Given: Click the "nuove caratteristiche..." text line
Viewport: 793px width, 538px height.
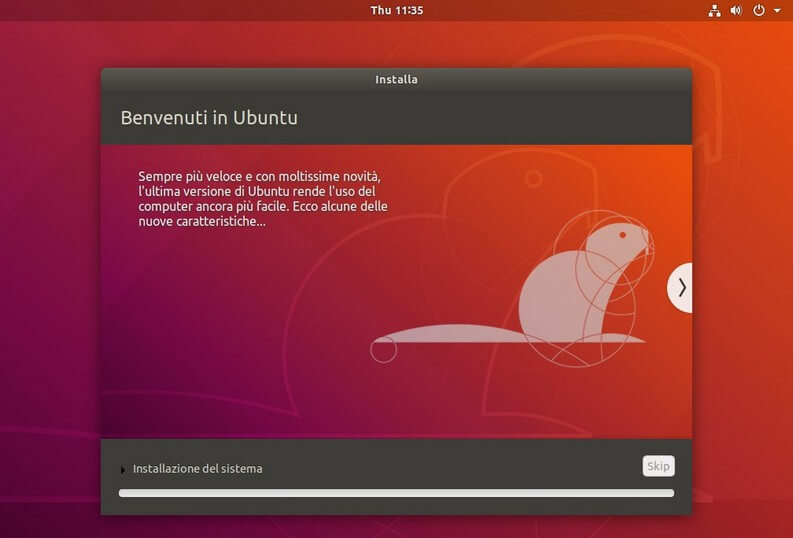Looking at the screenshot, I should click(202, 221).
